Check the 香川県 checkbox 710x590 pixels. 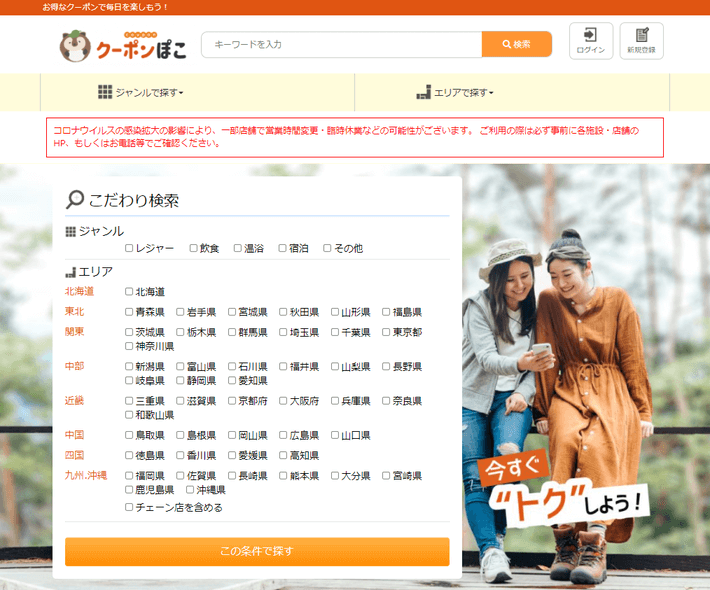180,455
